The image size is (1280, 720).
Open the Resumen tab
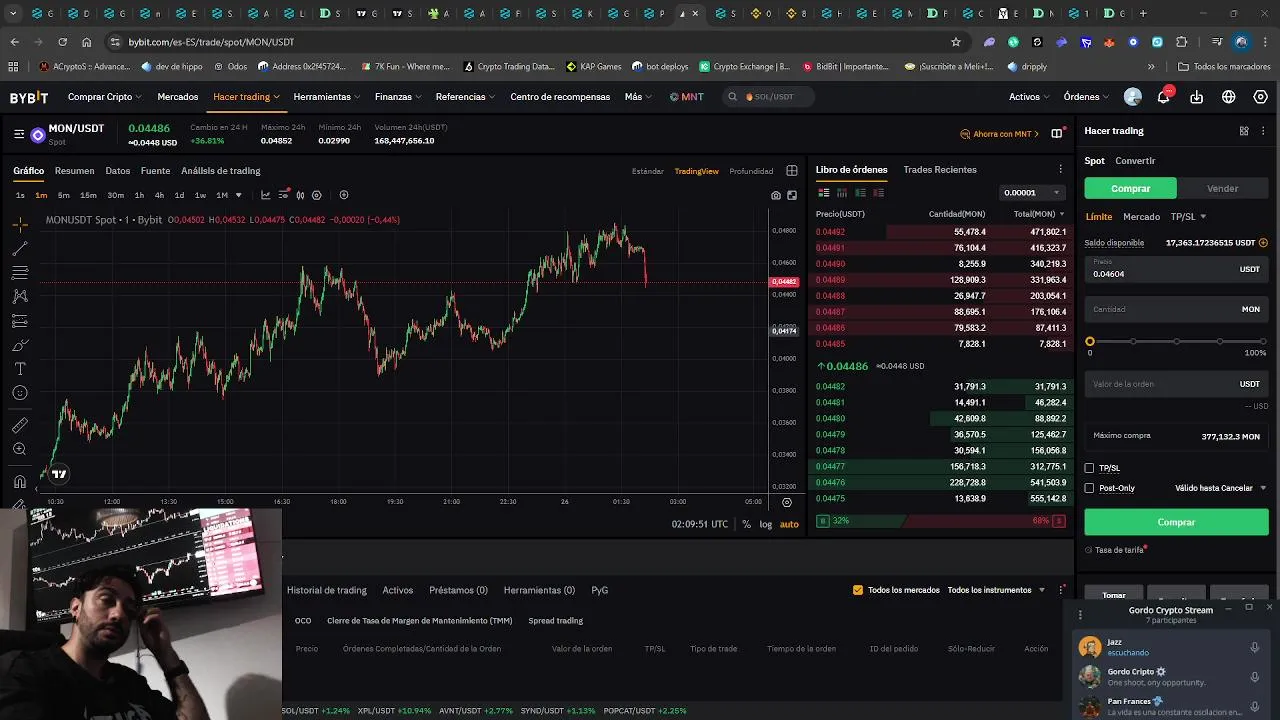(x=74, y=171)
